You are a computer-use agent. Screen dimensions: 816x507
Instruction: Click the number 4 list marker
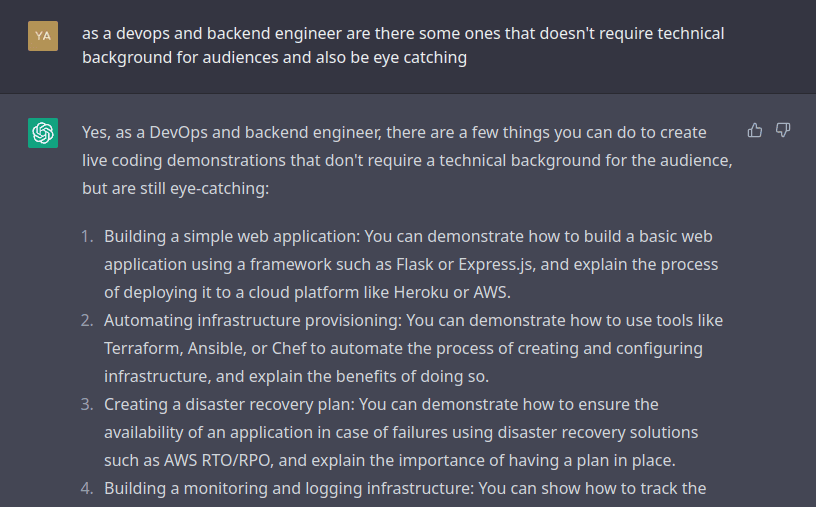[87, 488]
